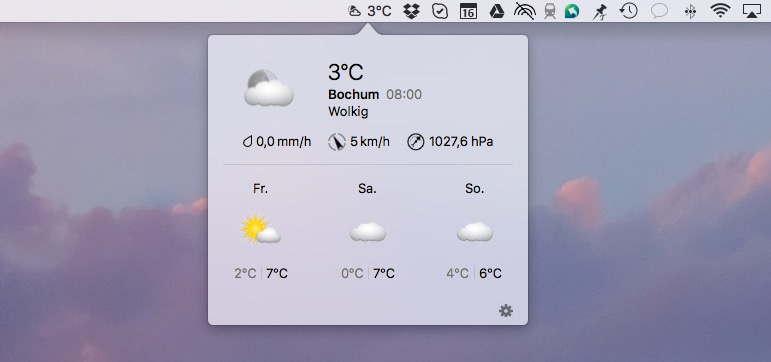Click the train icon in menu bar
Screen dimensions: 771x362
point(550,11)
